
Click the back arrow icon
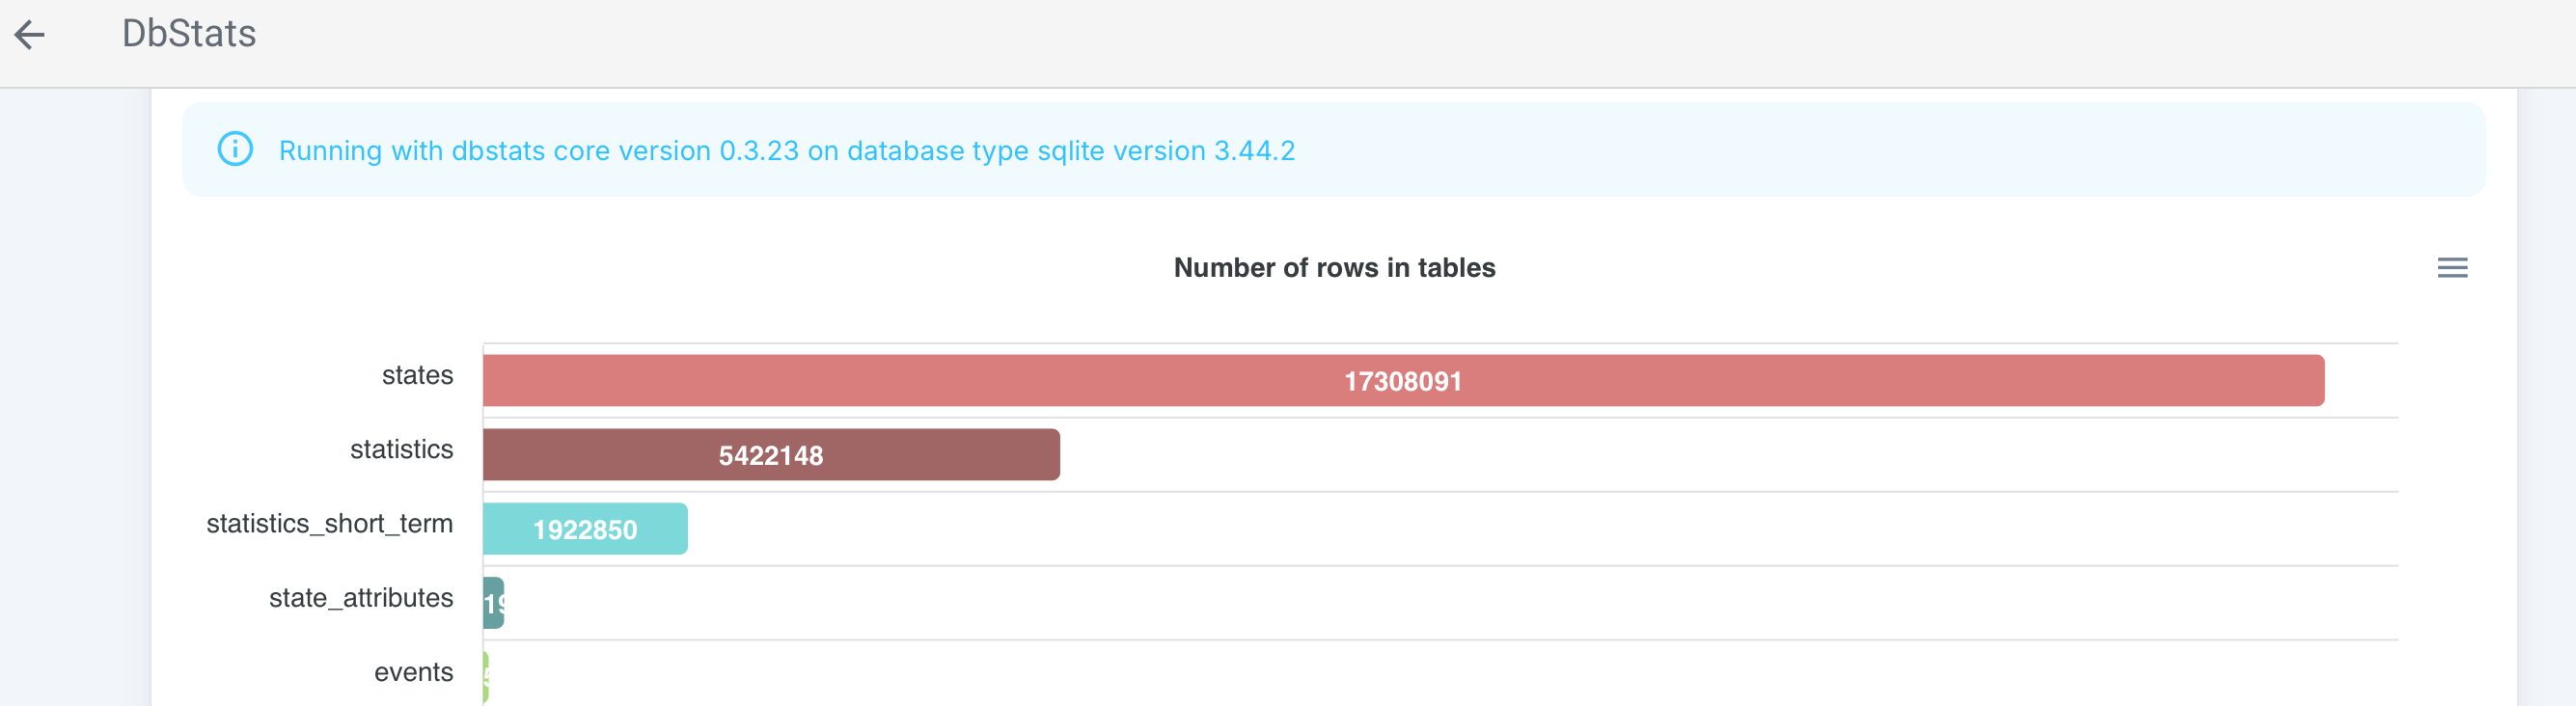pos(30,35)
